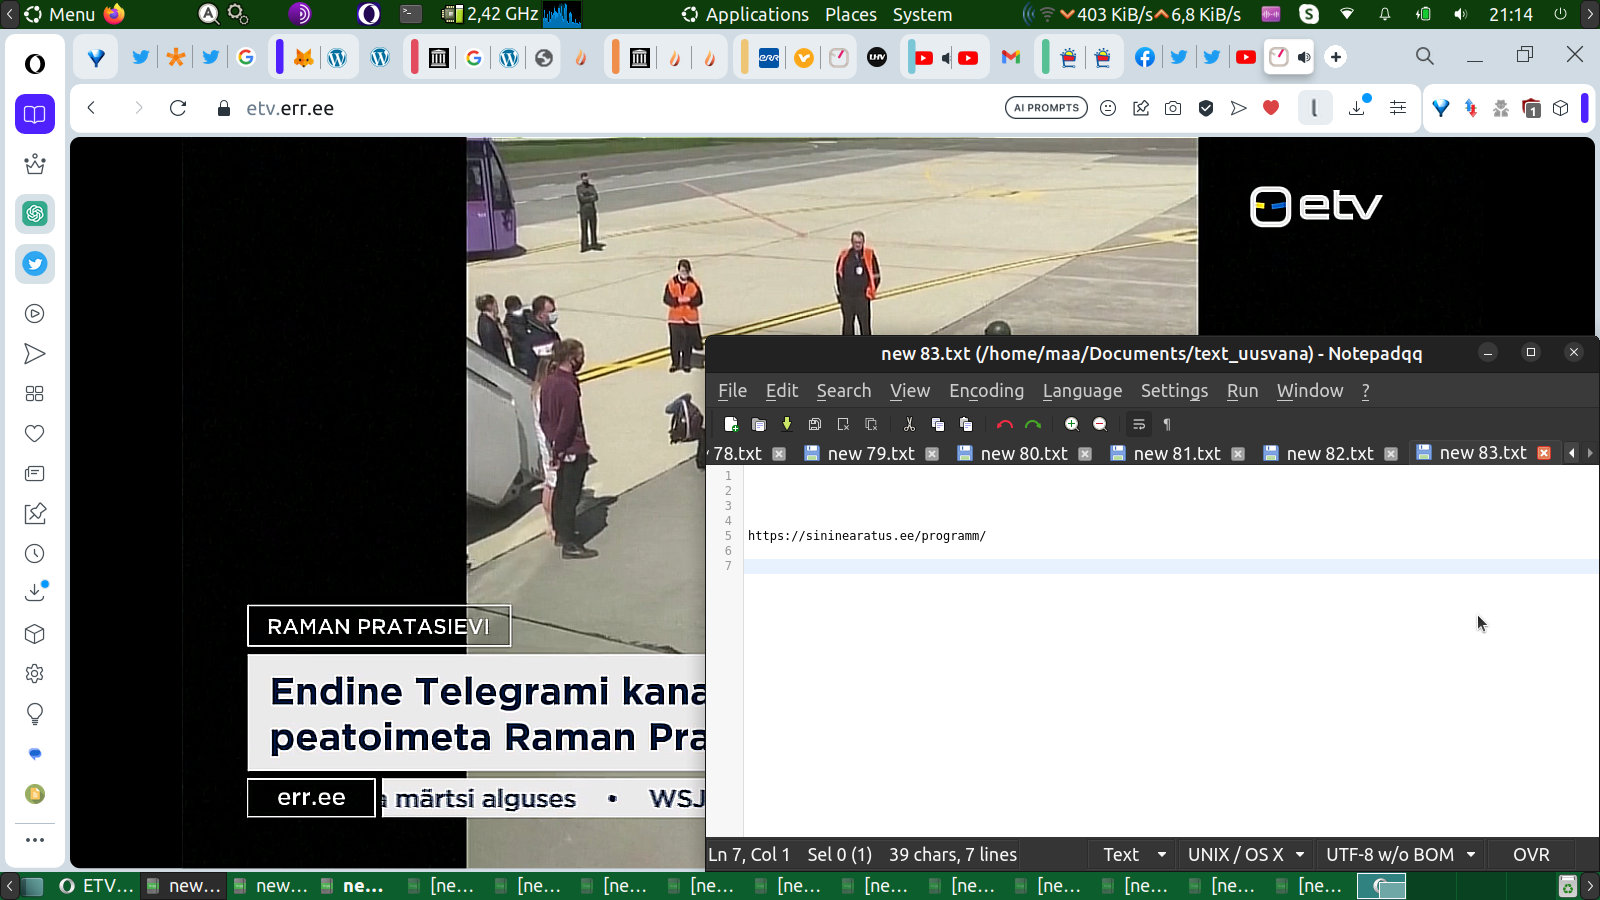
Task: Toggle show-all-characters pilcrow button
Action: 1166,424
